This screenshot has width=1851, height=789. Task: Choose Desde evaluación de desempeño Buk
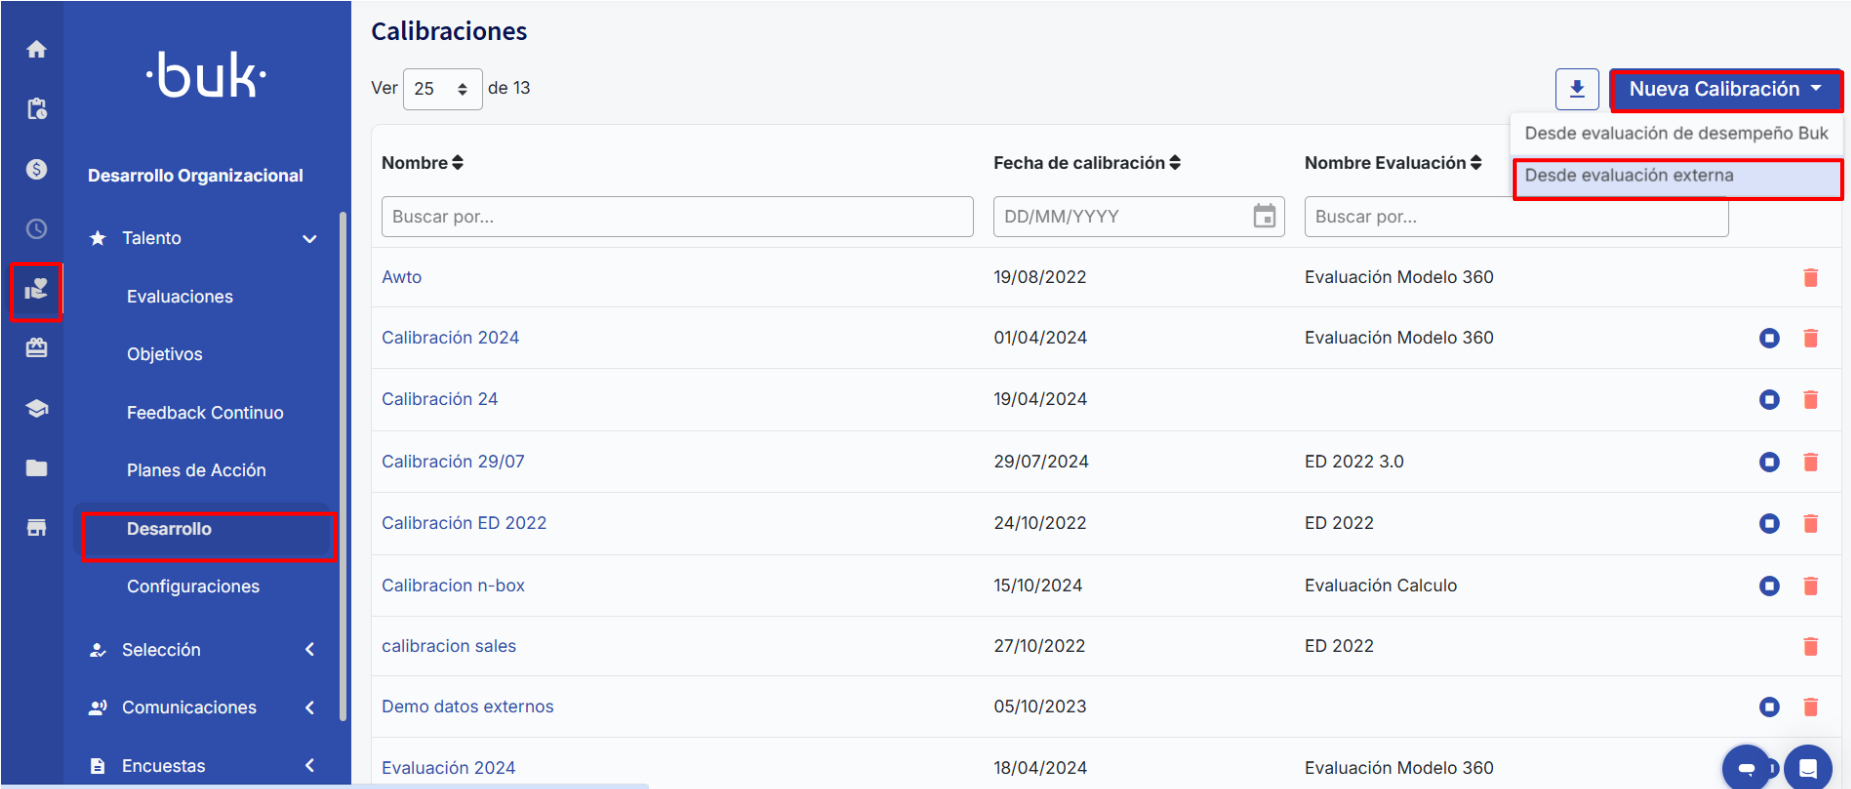click(x=1675, y=133)
